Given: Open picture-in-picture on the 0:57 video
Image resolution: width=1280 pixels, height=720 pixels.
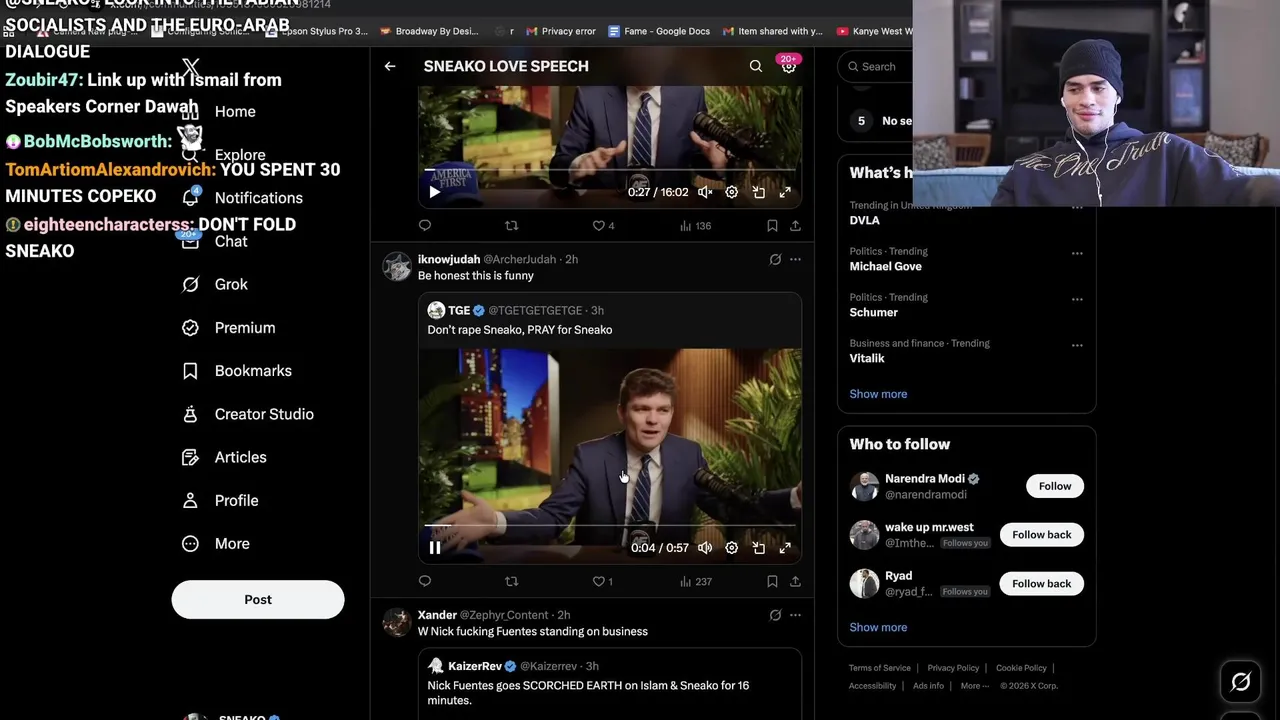Looking at the screenshot, I should [759, 547].
